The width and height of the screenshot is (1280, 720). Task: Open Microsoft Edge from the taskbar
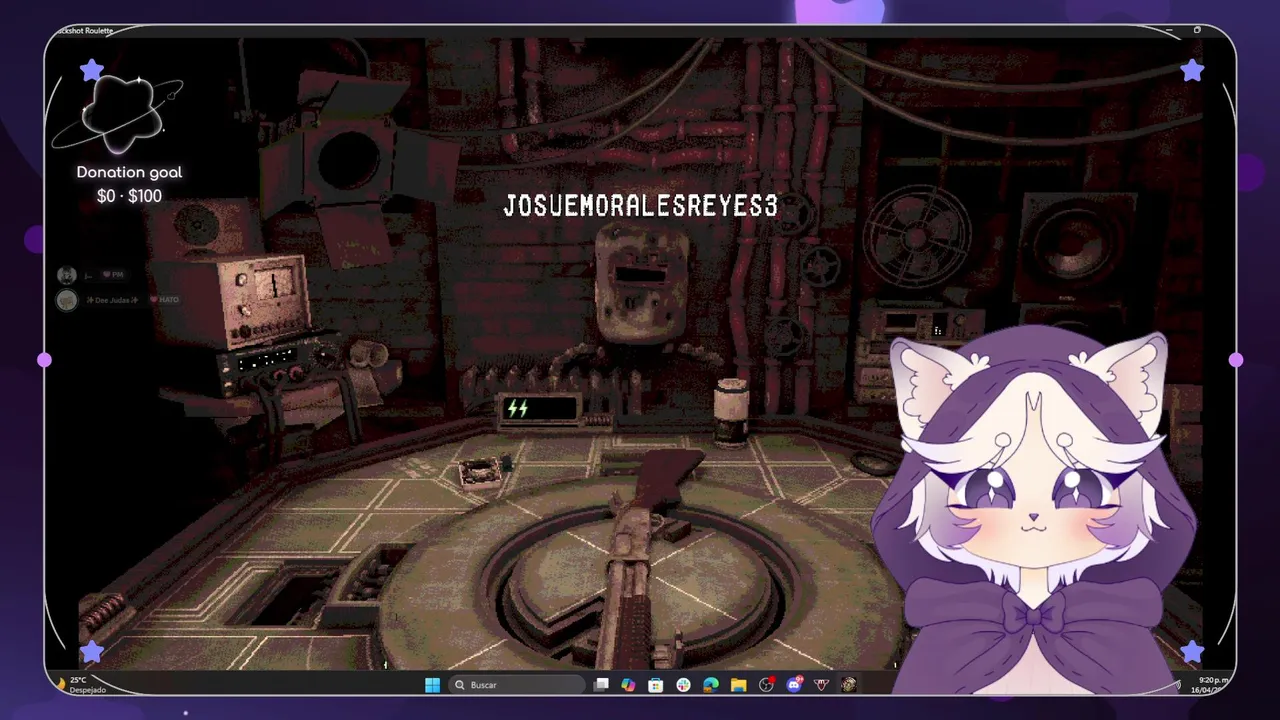pyautogui.click(x=710, y=685)
